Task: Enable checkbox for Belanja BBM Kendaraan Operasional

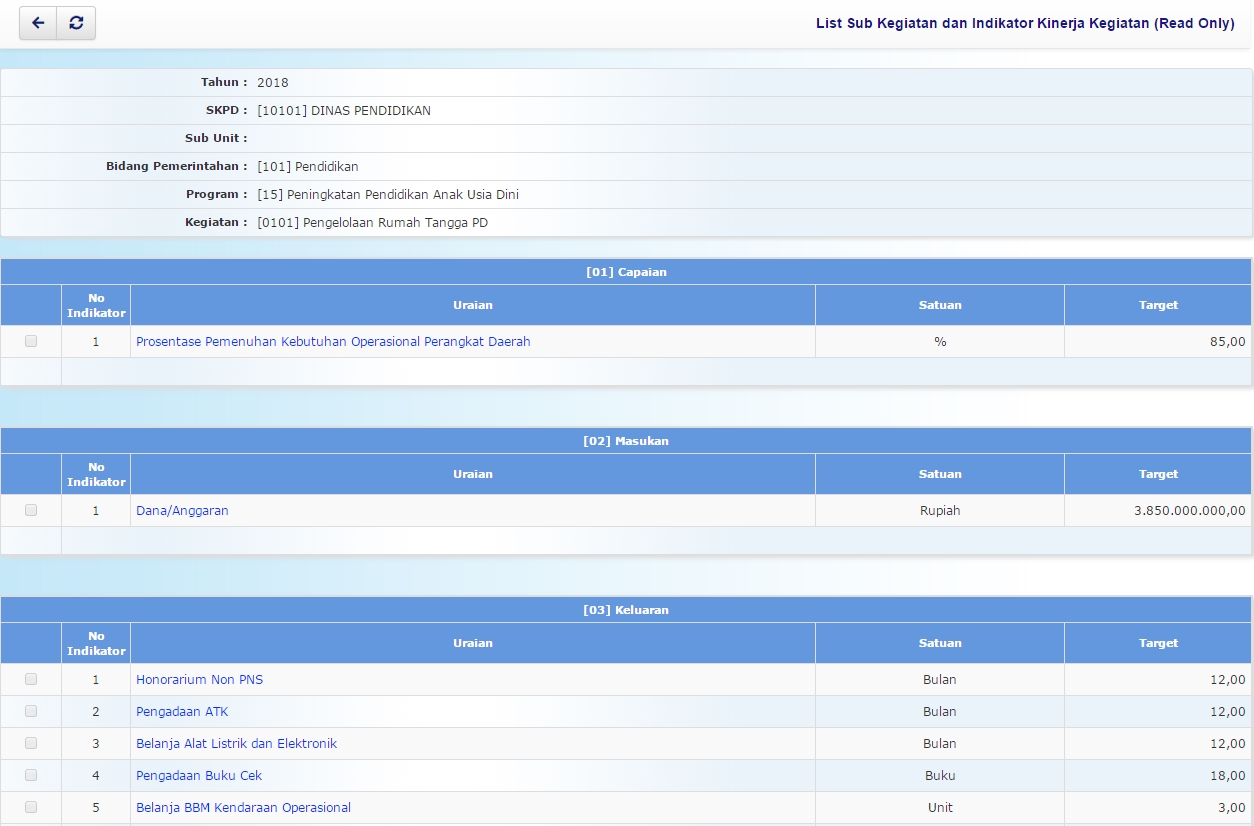Action: pos(31,807)
